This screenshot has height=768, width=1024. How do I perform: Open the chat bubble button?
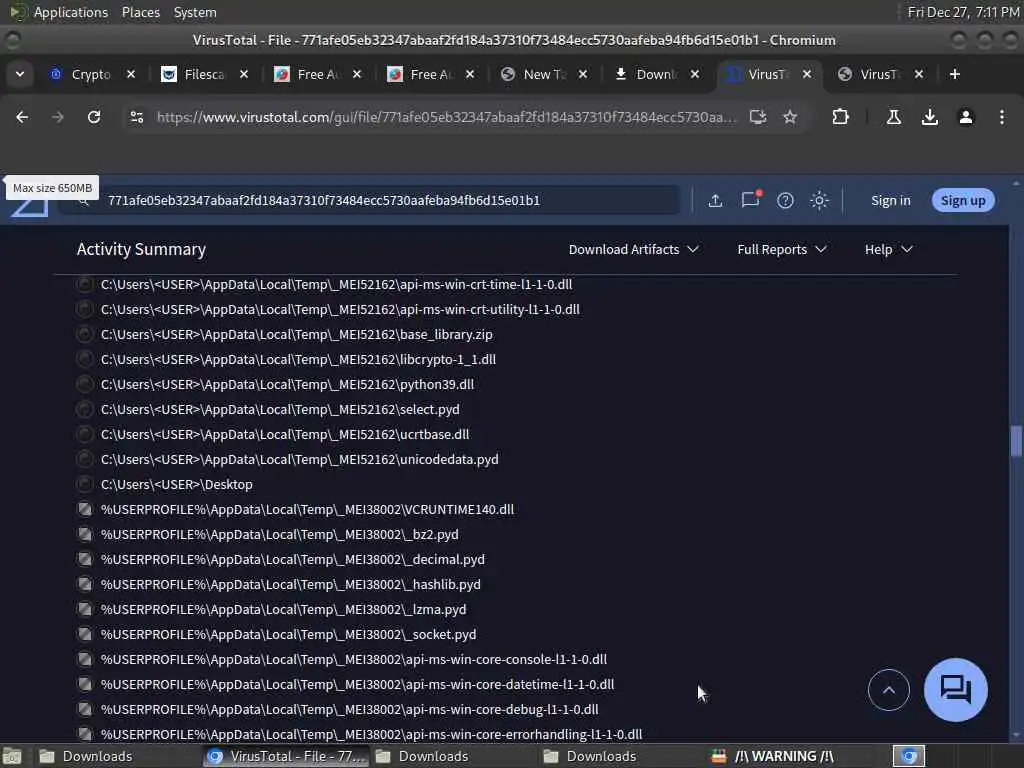pos(955,690)
